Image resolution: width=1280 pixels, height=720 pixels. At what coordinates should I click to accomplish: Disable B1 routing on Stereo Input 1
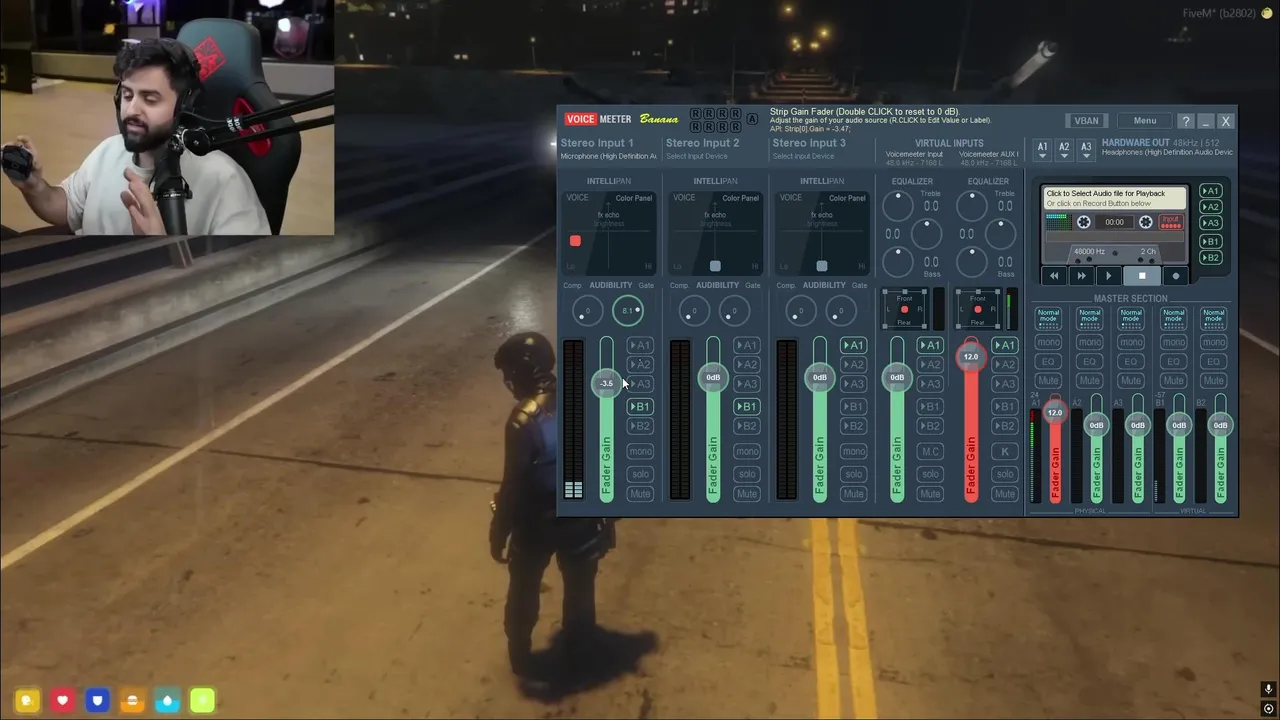[640, 407]
